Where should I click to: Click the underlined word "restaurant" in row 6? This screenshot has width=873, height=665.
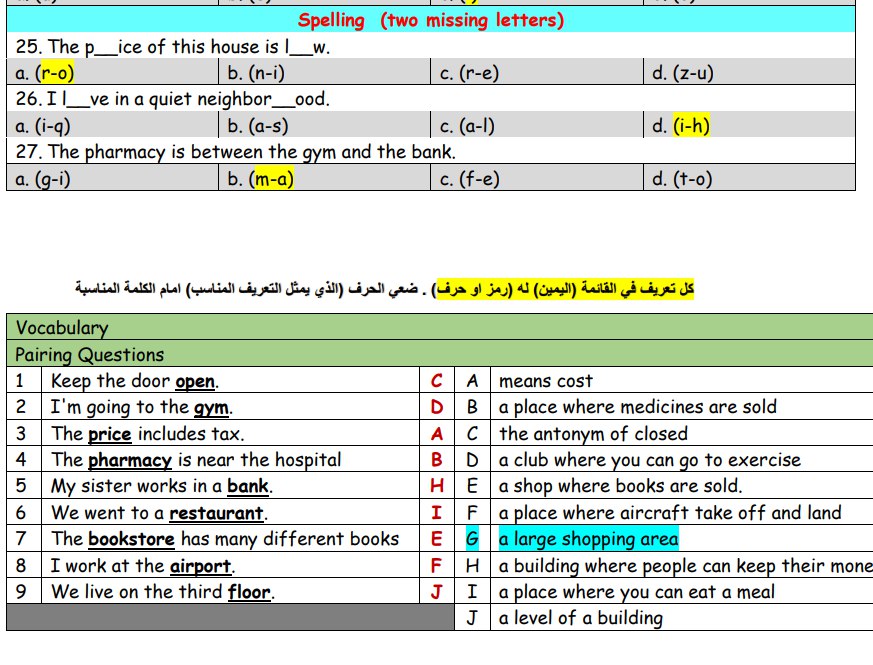click(216, 513)
